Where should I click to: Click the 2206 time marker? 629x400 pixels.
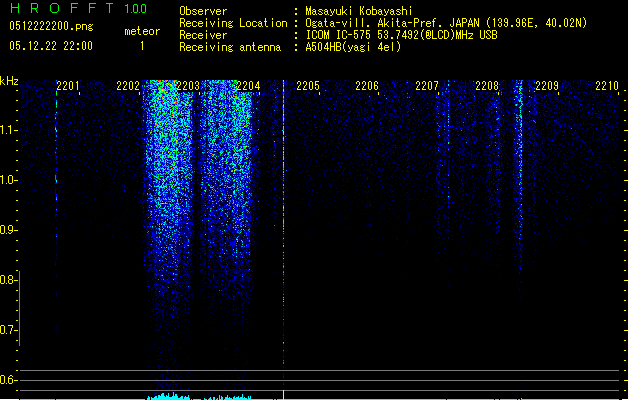click(x=367, y=85)
